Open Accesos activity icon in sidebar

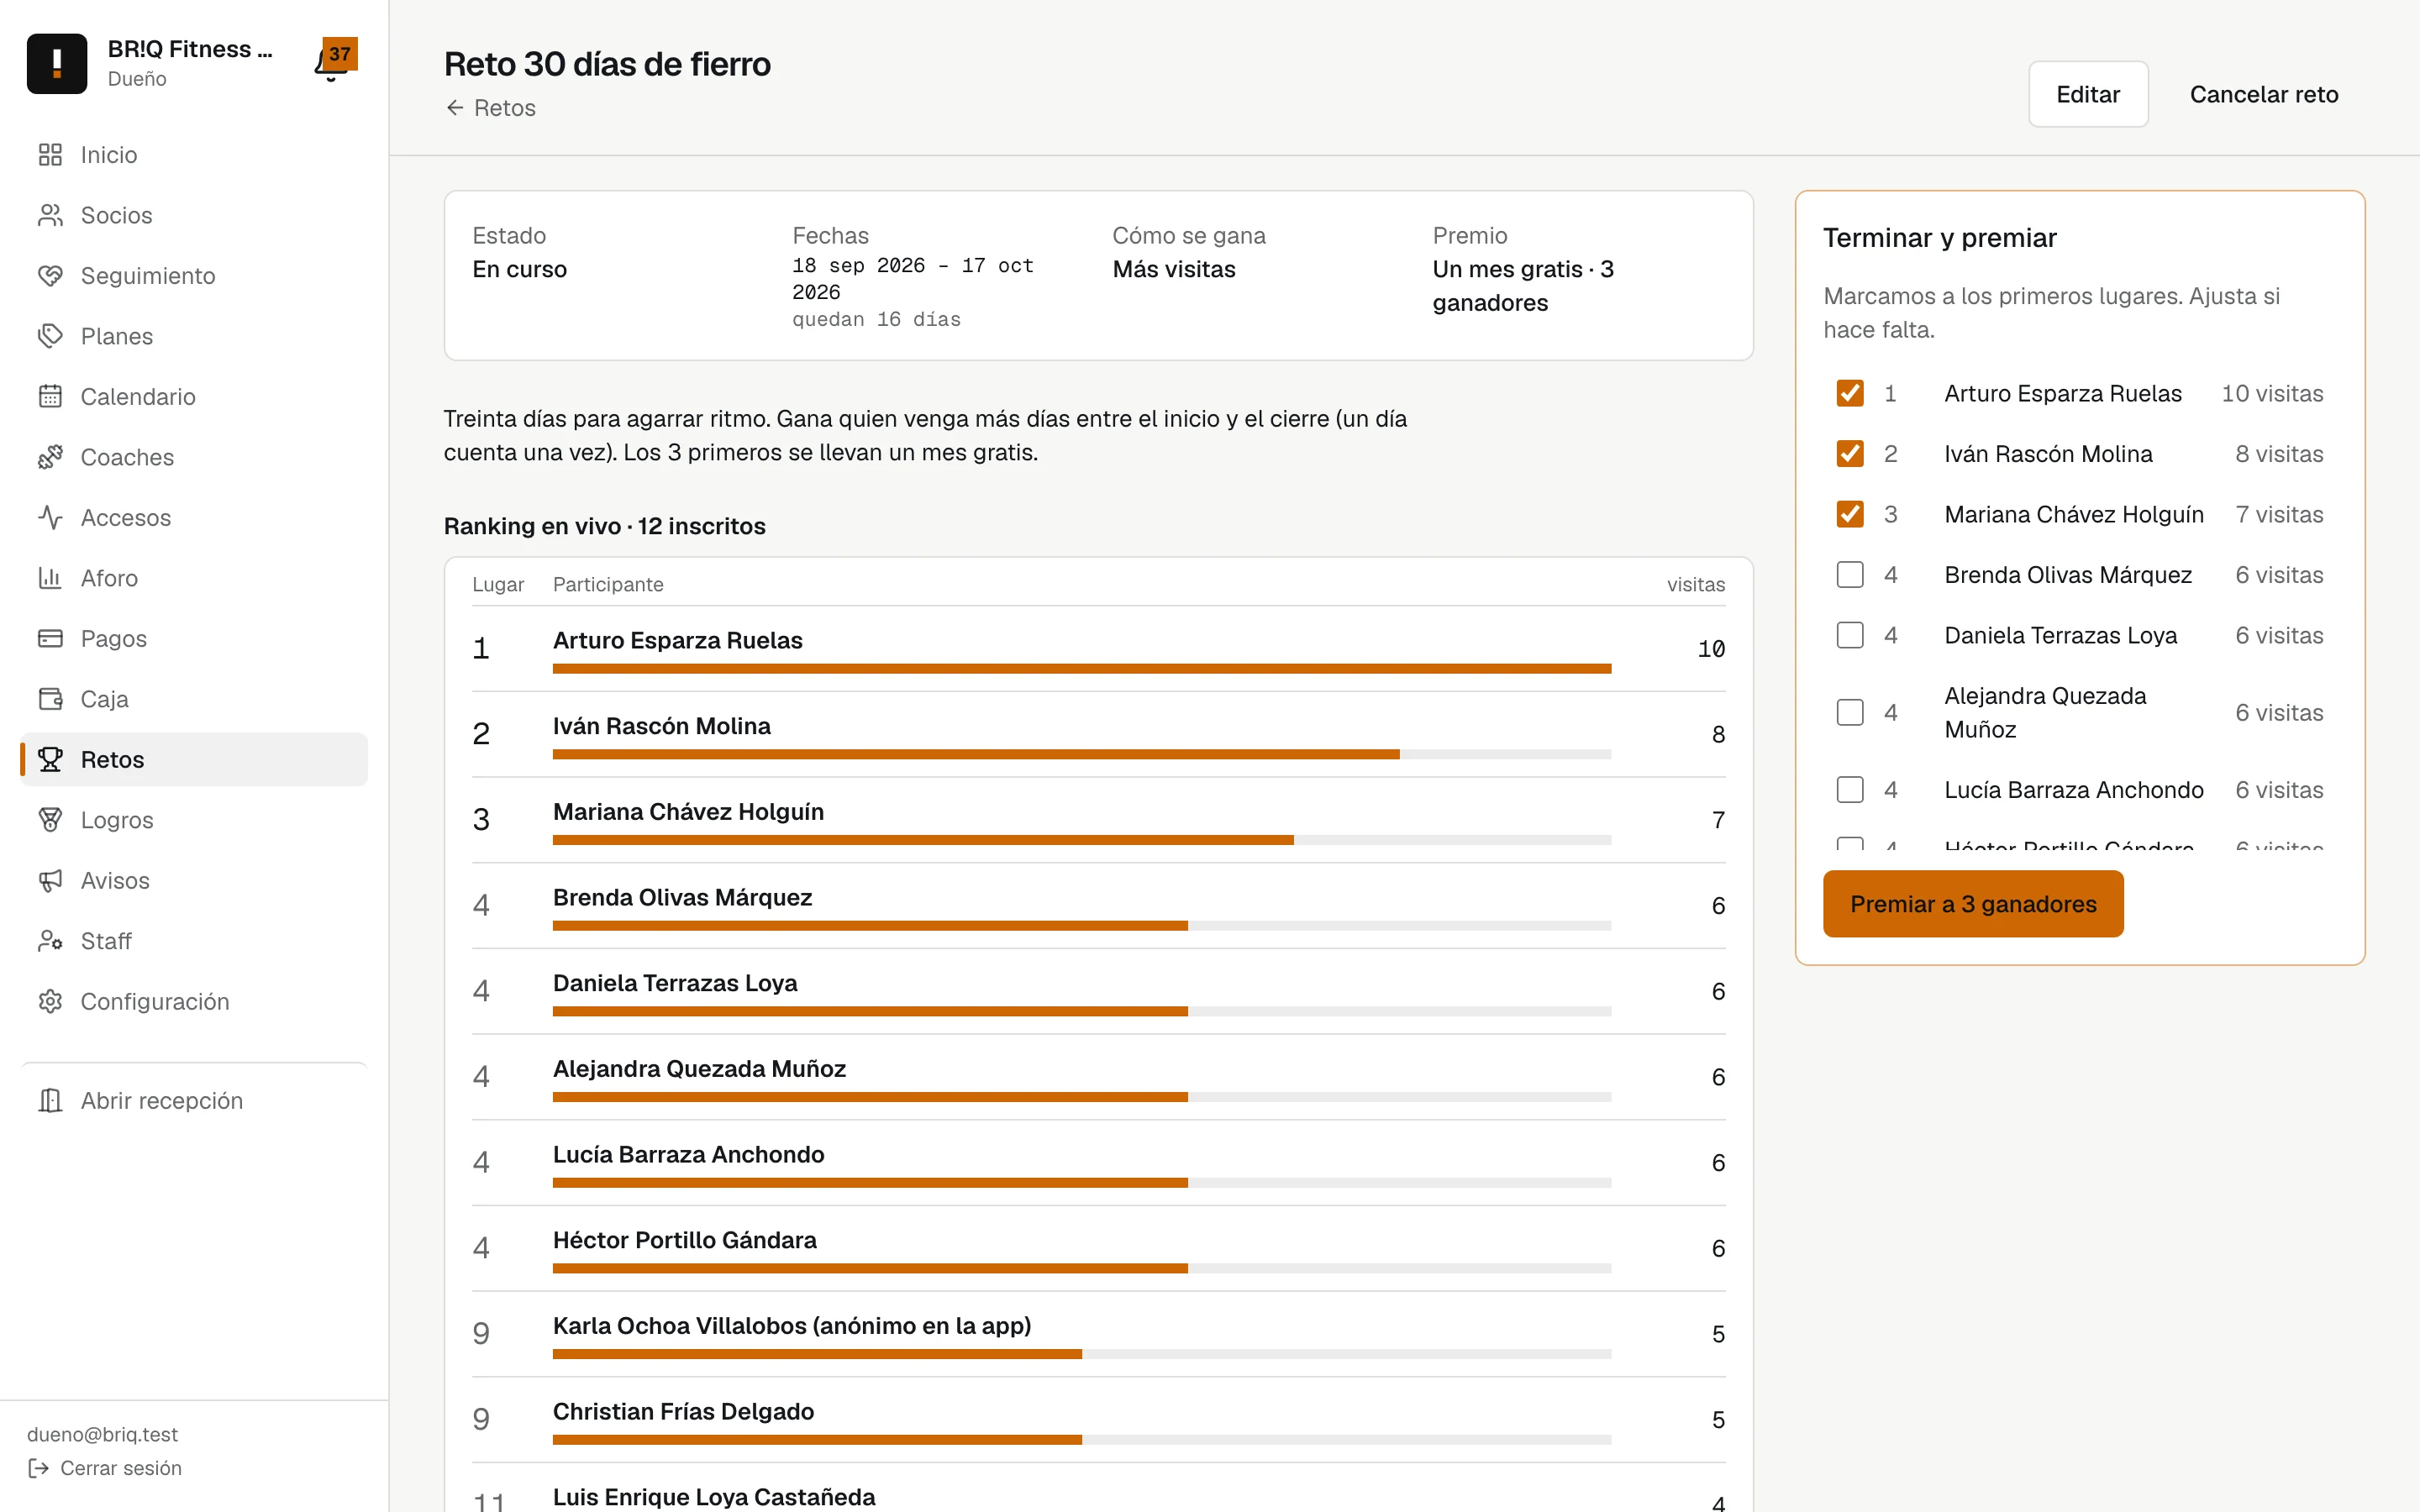(50, 517)
